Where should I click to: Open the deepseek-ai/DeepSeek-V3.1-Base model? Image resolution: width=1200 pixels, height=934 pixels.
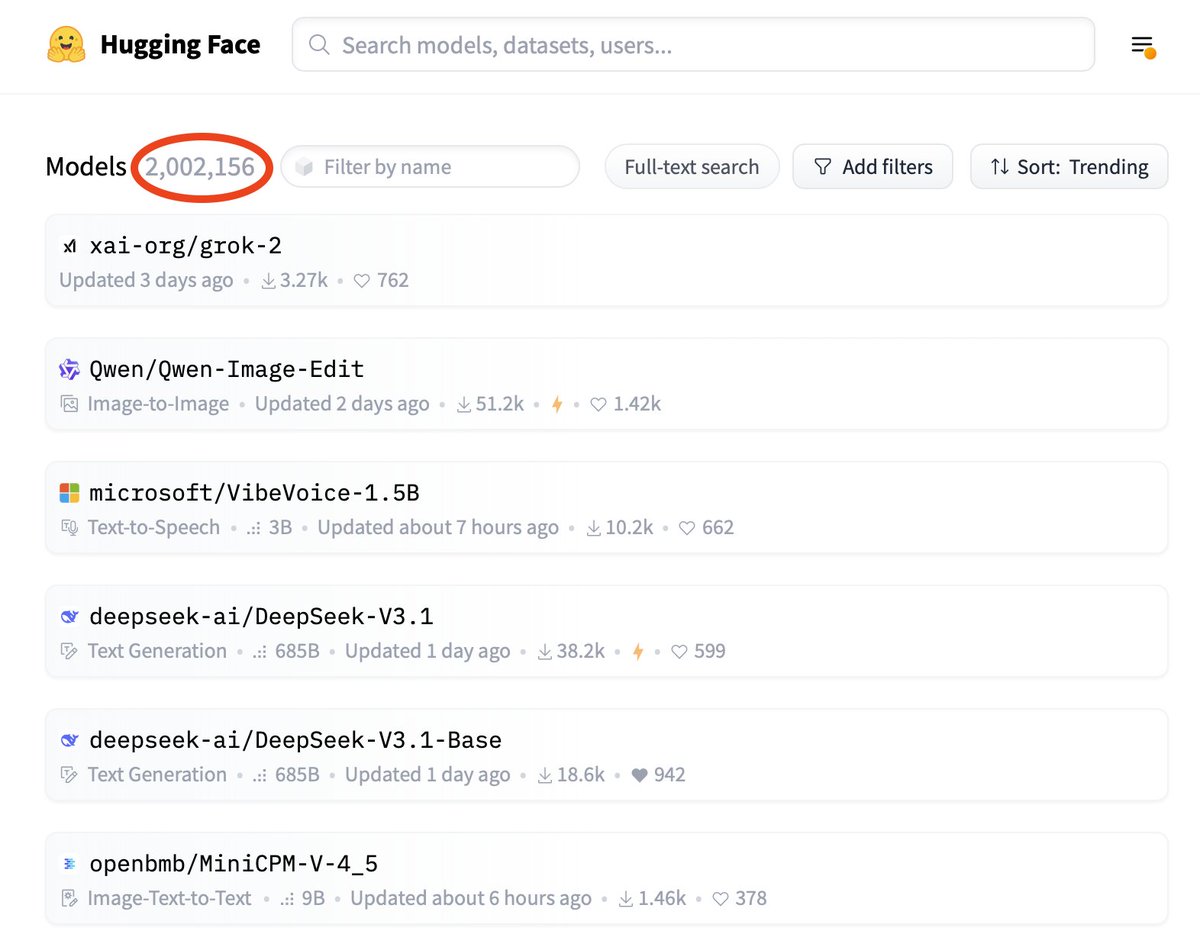point(295,740)
